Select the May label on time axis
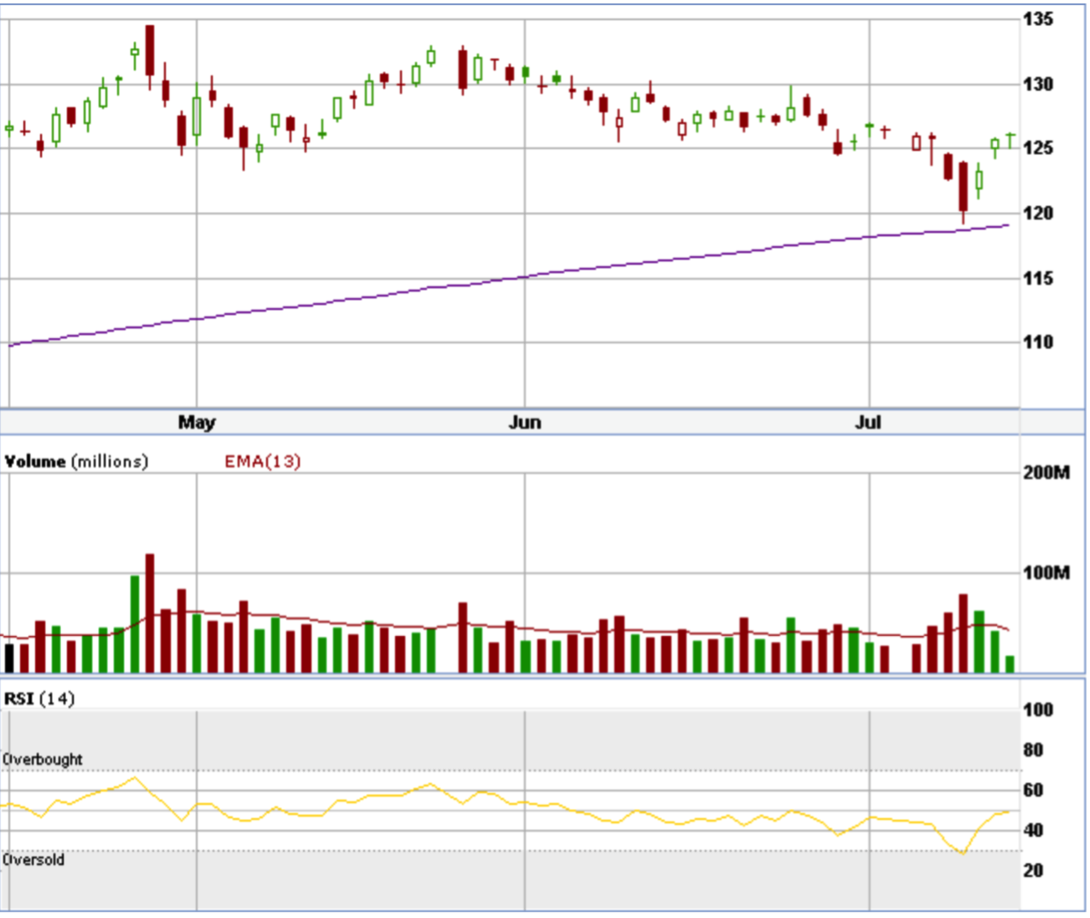 (x=197, y=423)
